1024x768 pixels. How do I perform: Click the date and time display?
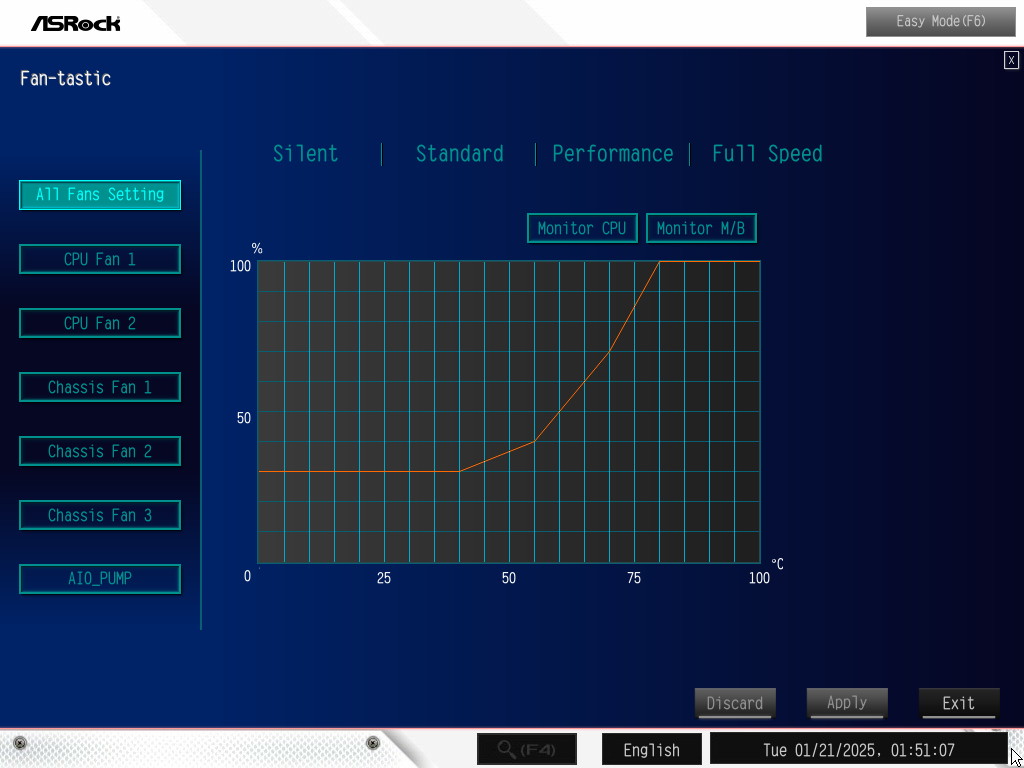tap(859, 750)
